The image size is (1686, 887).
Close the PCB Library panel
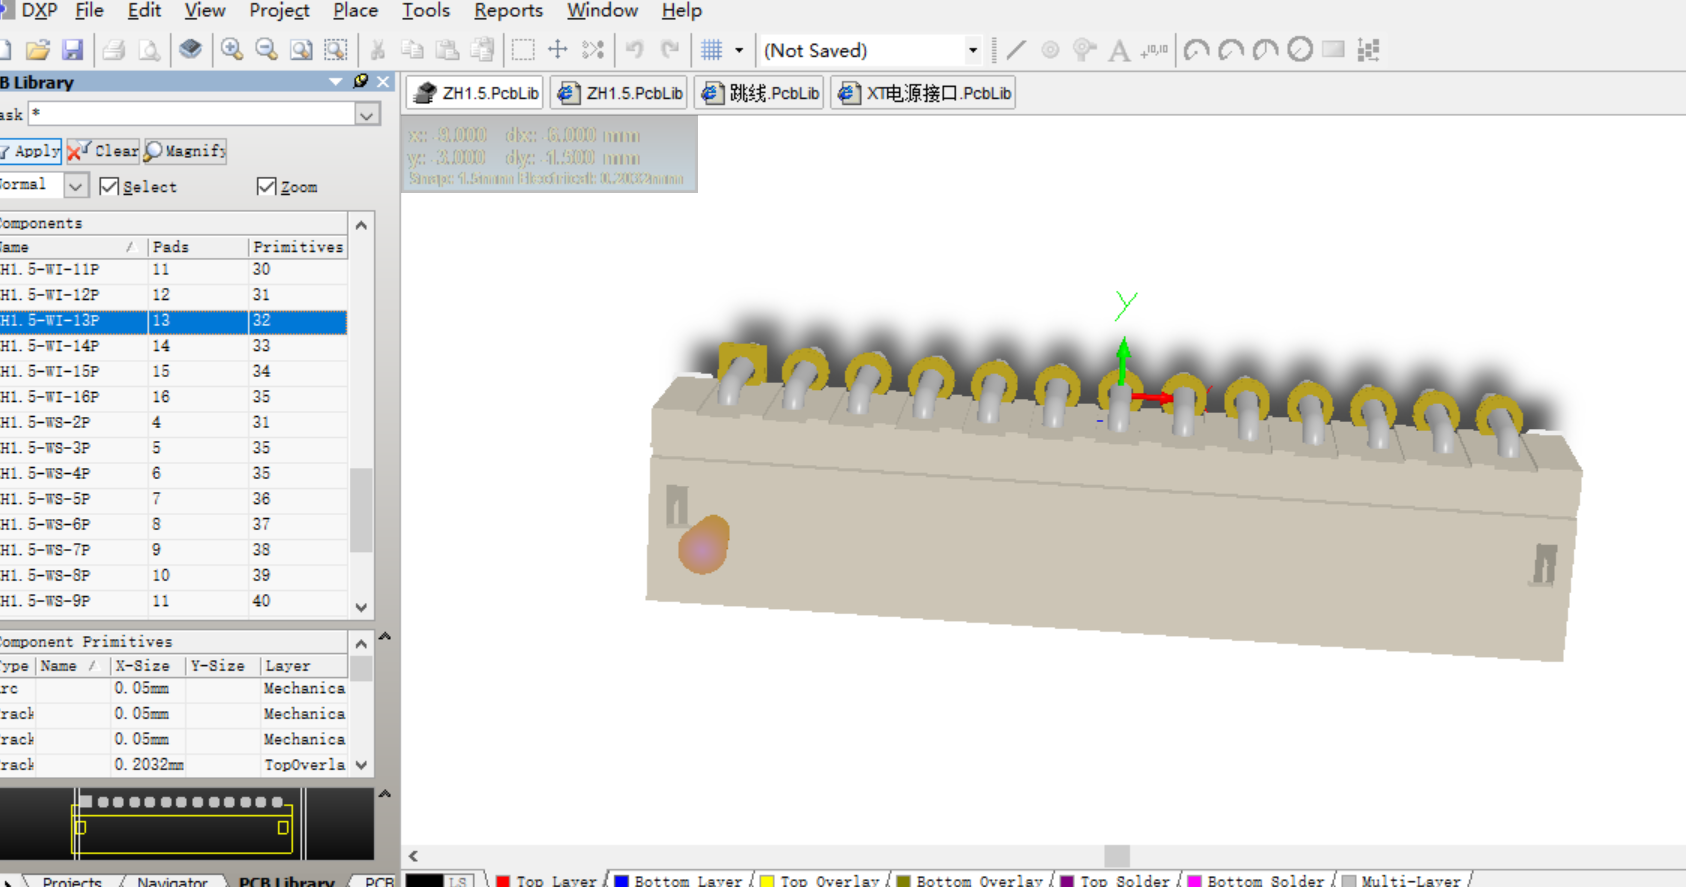tap(383, 82)
